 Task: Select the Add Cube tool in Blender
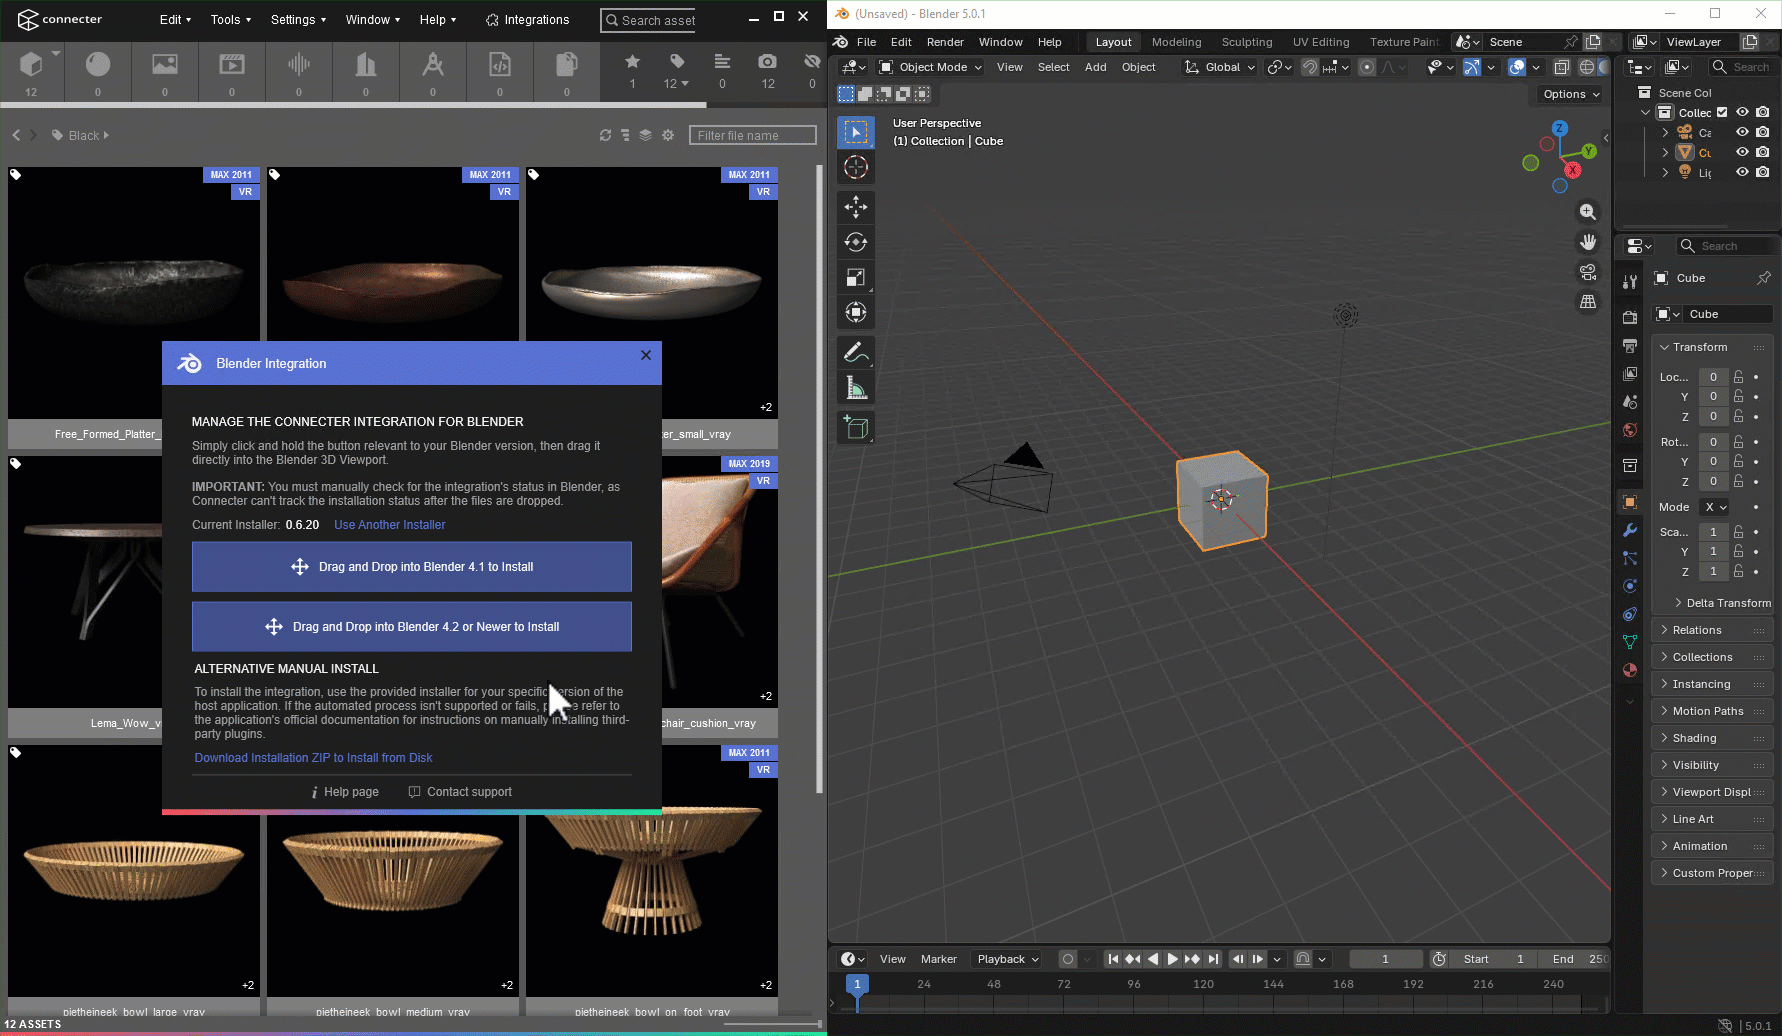tap(856, 427)
